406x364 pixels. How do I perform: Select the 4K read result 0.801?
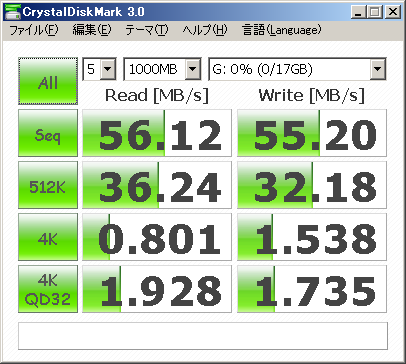click(157, 237)
